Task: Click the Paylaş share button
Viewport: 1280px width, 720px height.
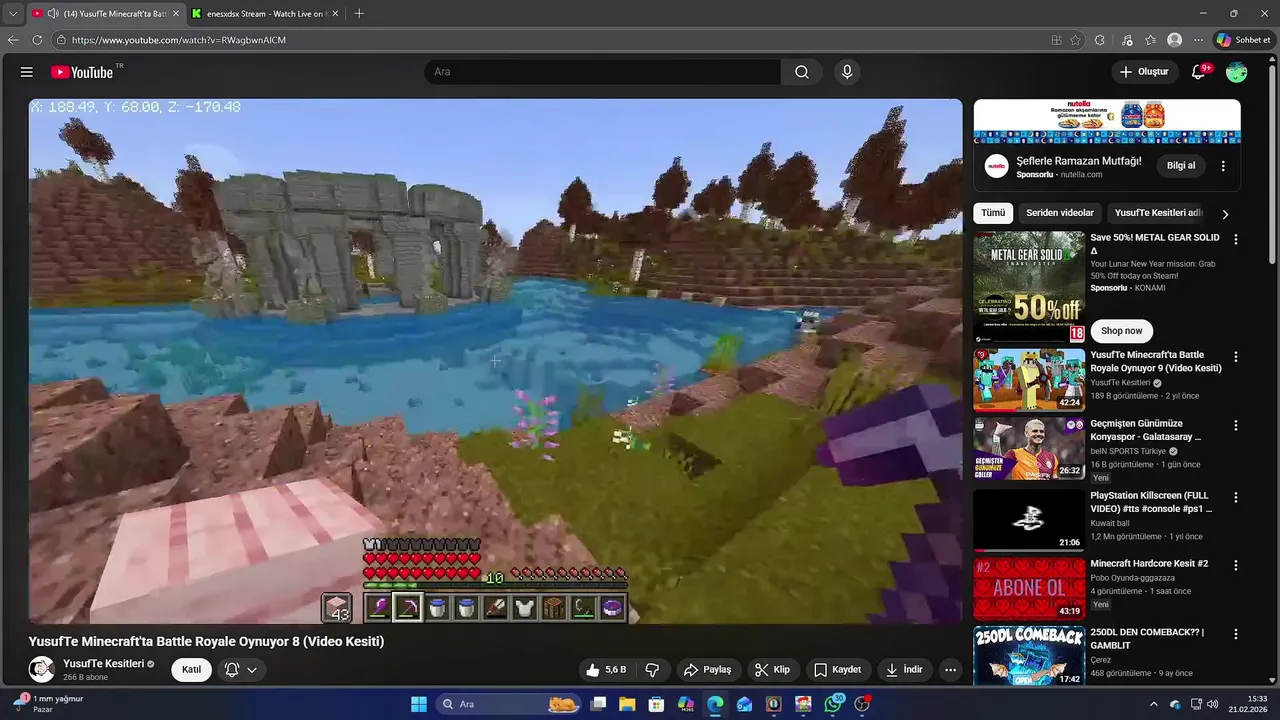Action: coord(707,670)
